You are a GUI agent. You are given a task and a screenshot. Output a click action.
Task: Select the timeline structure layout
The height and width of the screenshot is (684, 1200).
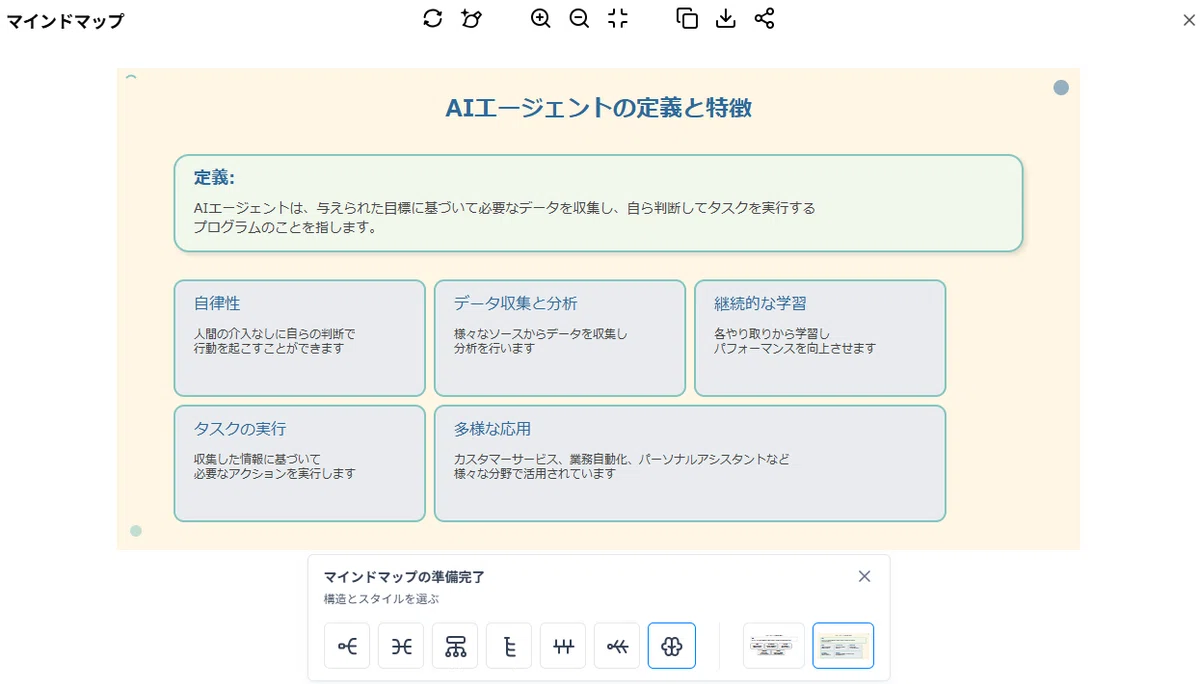pos(563,646)
